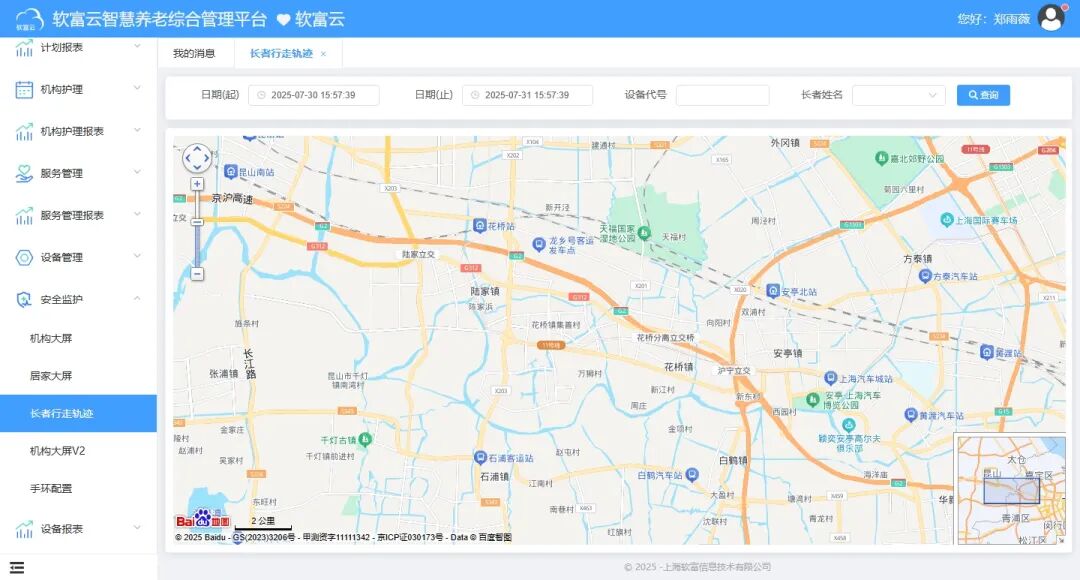
Task: Switch to the 我的消息 tab
Action: [x=195, y=54]
